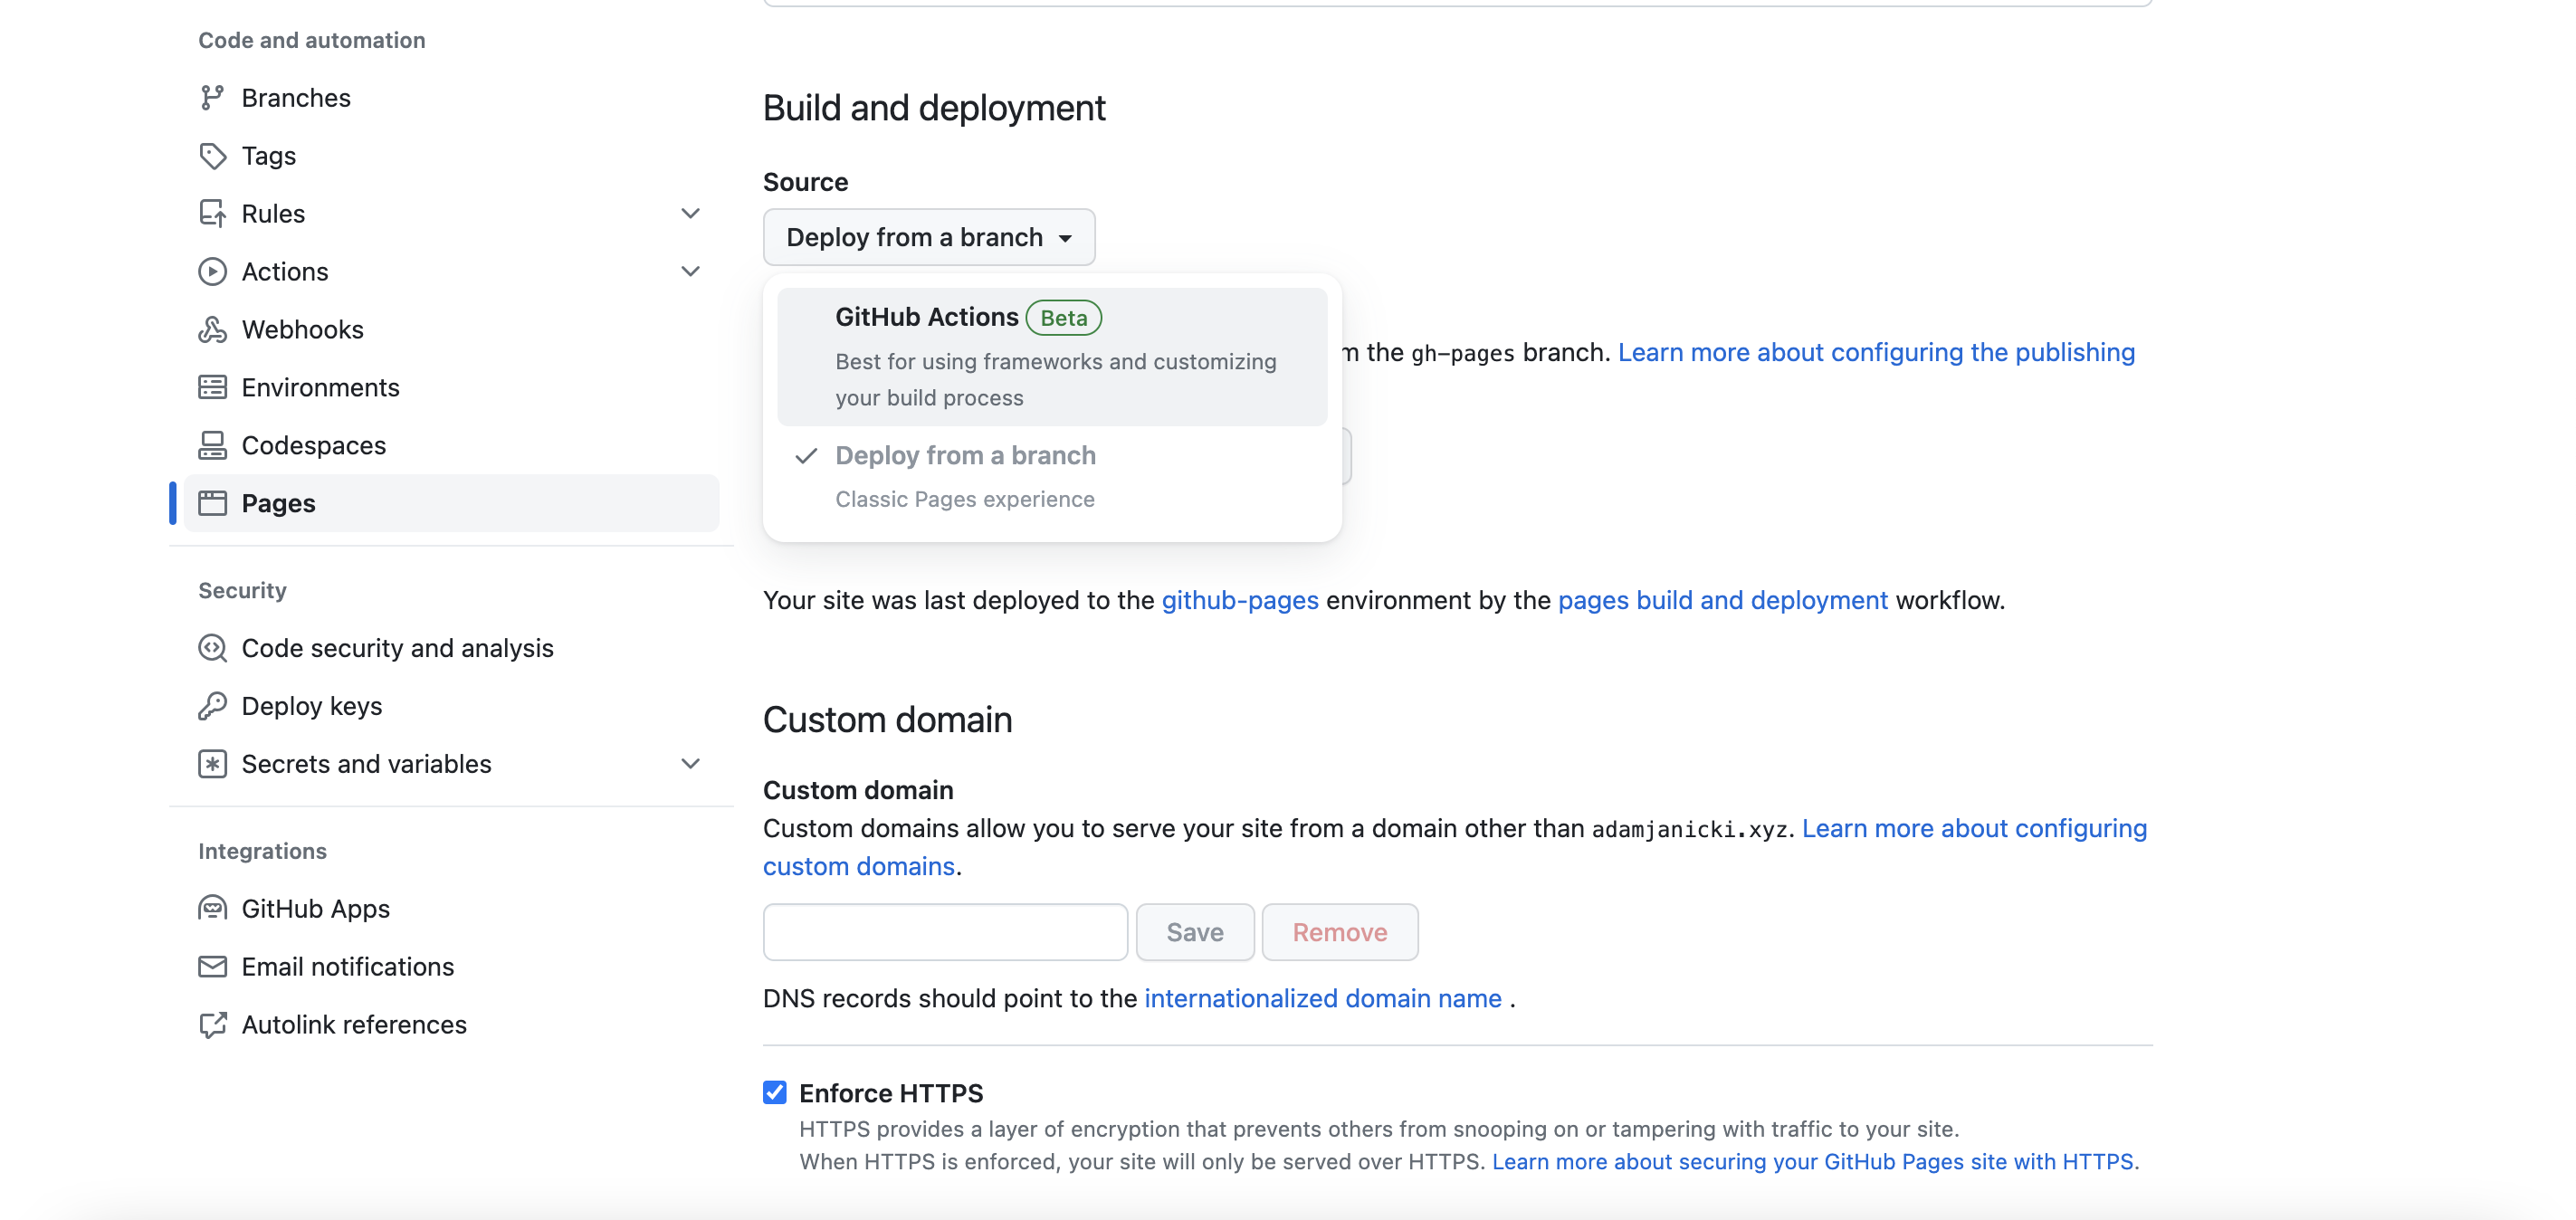The image size is (2576, 1220).
Task: Open the github-pages environment link
Action: click(1240, 601)
